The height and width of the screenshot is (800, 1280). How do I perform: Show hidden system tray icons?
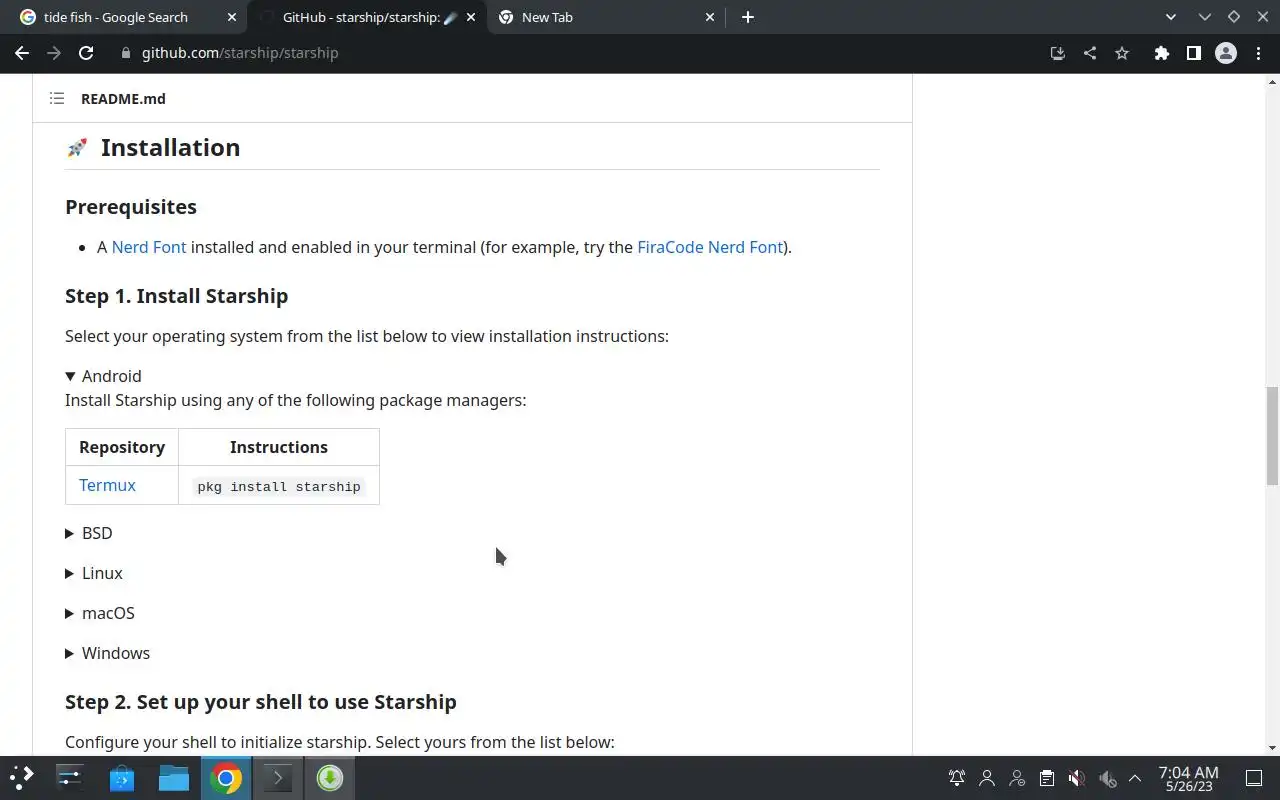pyautogui.click(x=1135, y=778)
